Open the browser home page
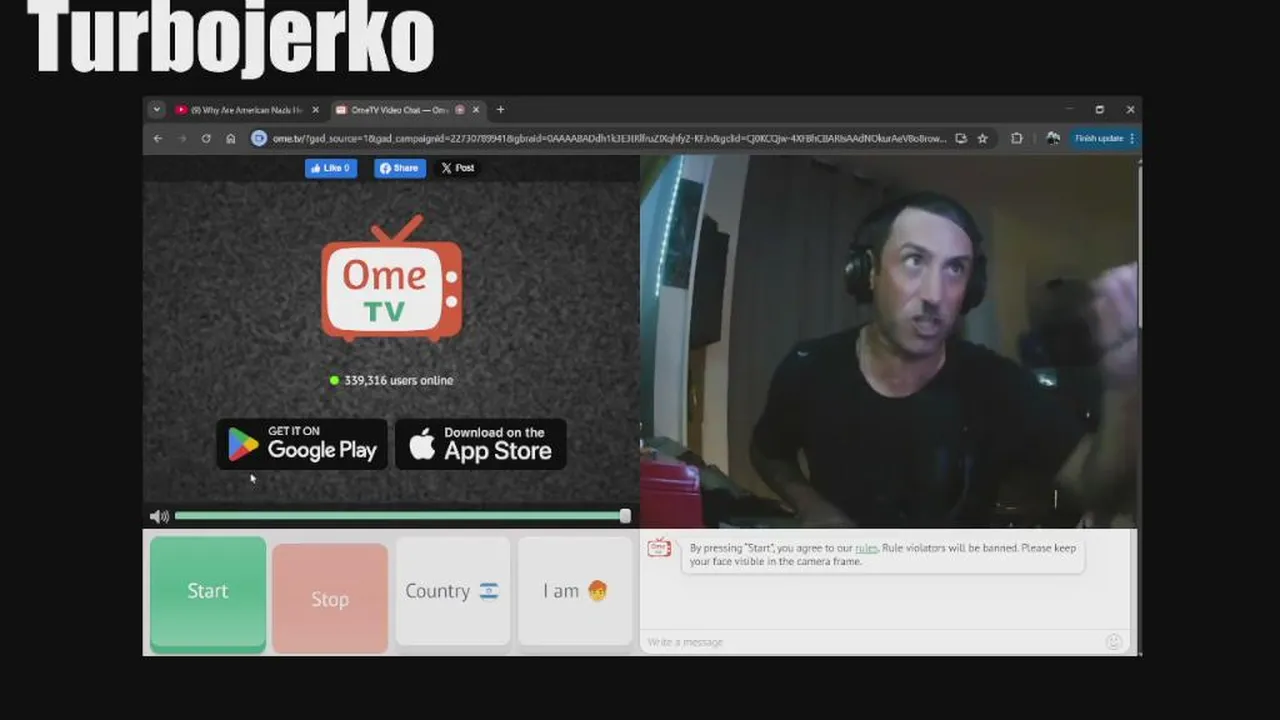The image size is (1280, 720). (231, 139)
